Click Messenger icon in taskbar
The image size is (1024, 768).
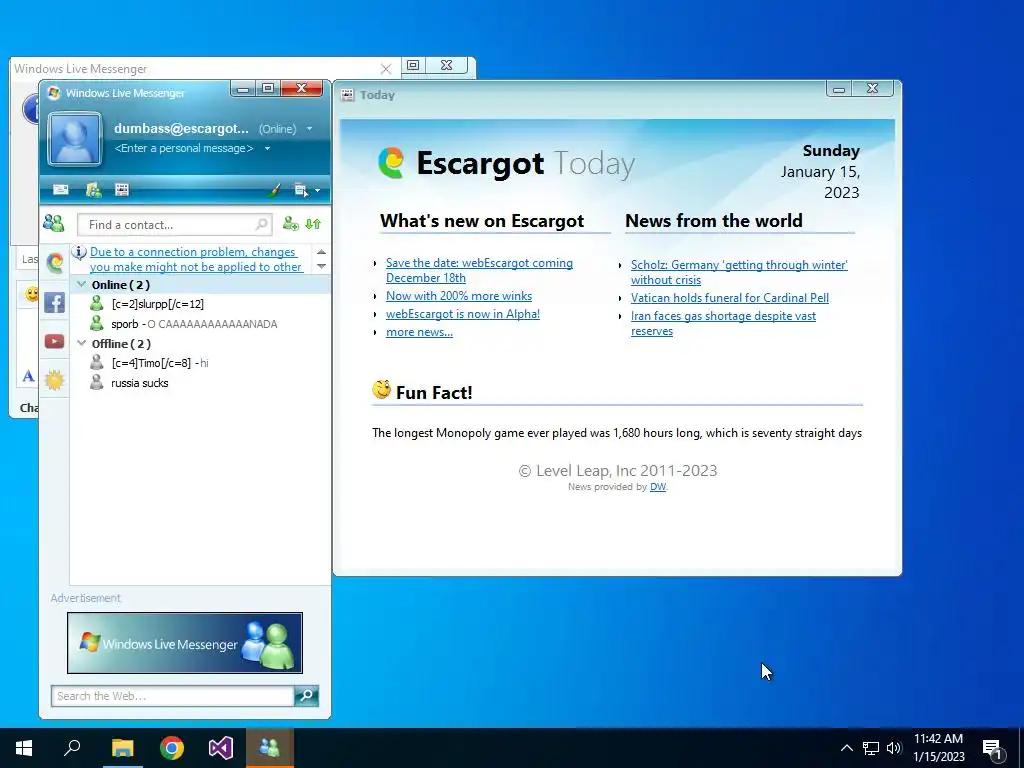pos(270,748)
